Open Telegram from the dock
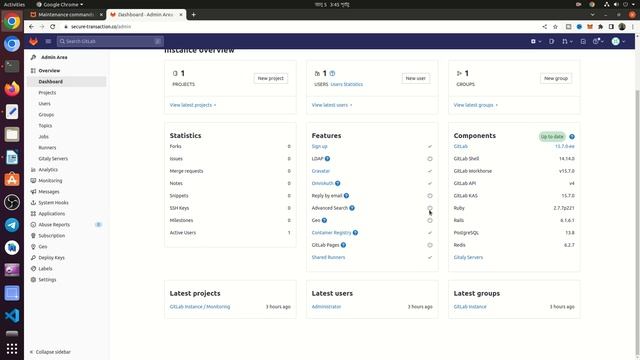 [x=12, y=225]
